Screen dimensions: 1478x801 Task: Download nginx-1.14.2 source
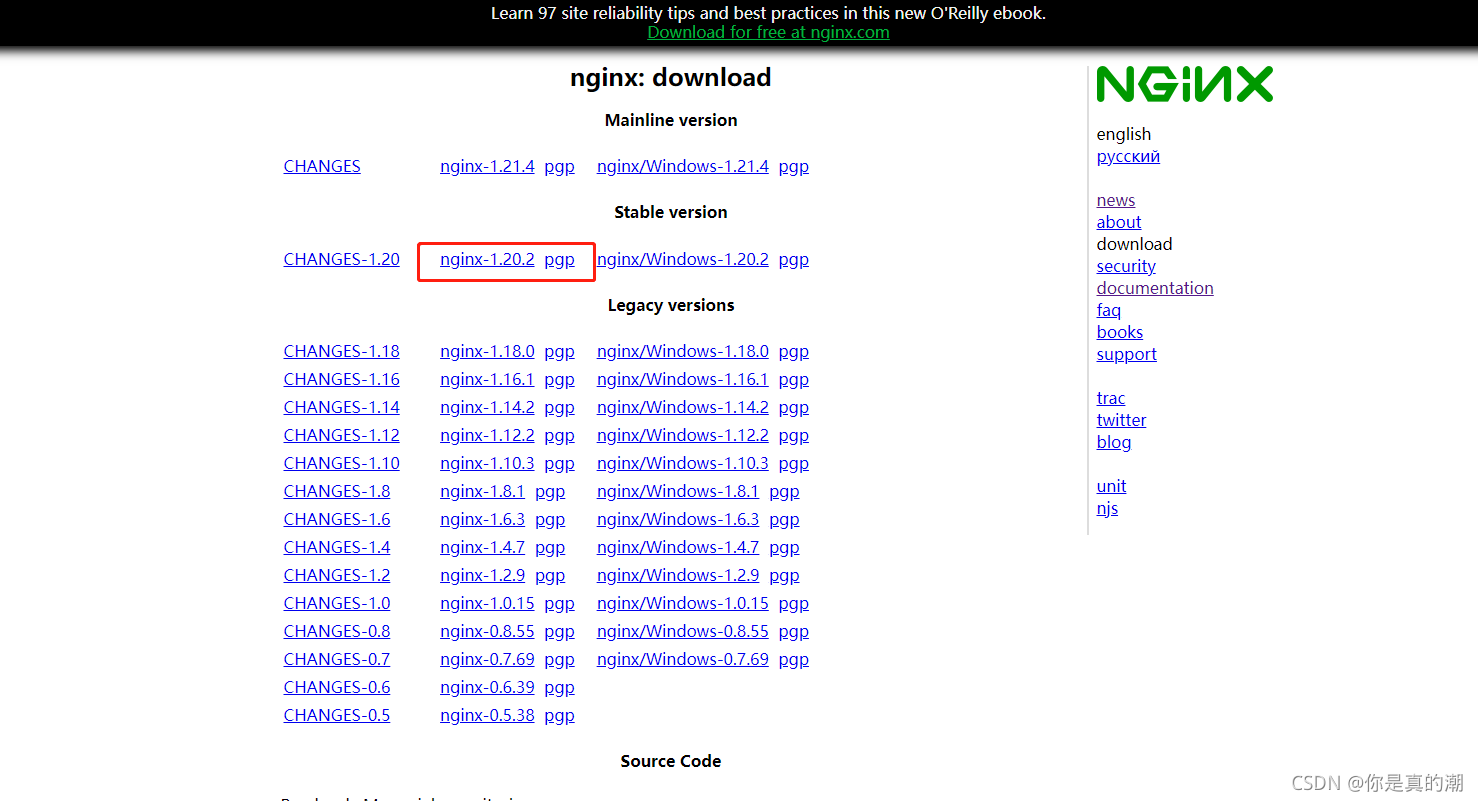click(487, 407)
